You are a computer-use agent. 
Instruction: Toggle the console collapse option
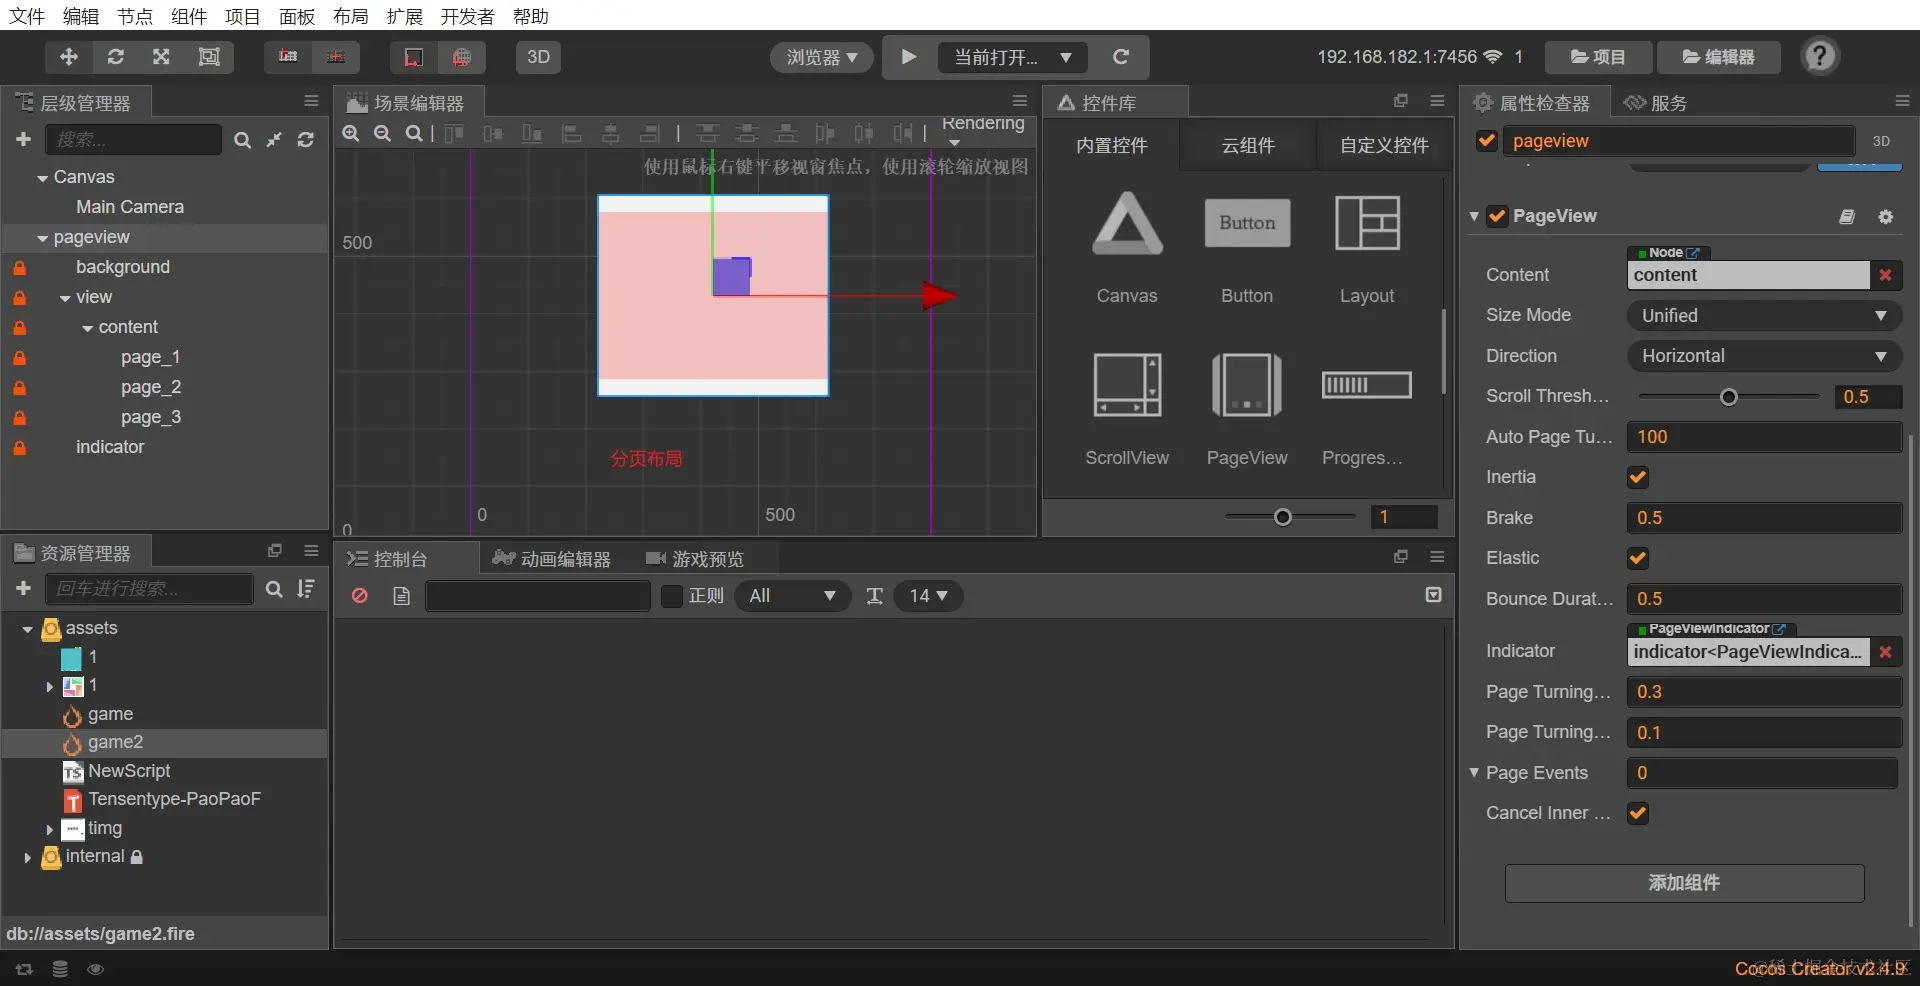click(x=1433, y=595)
